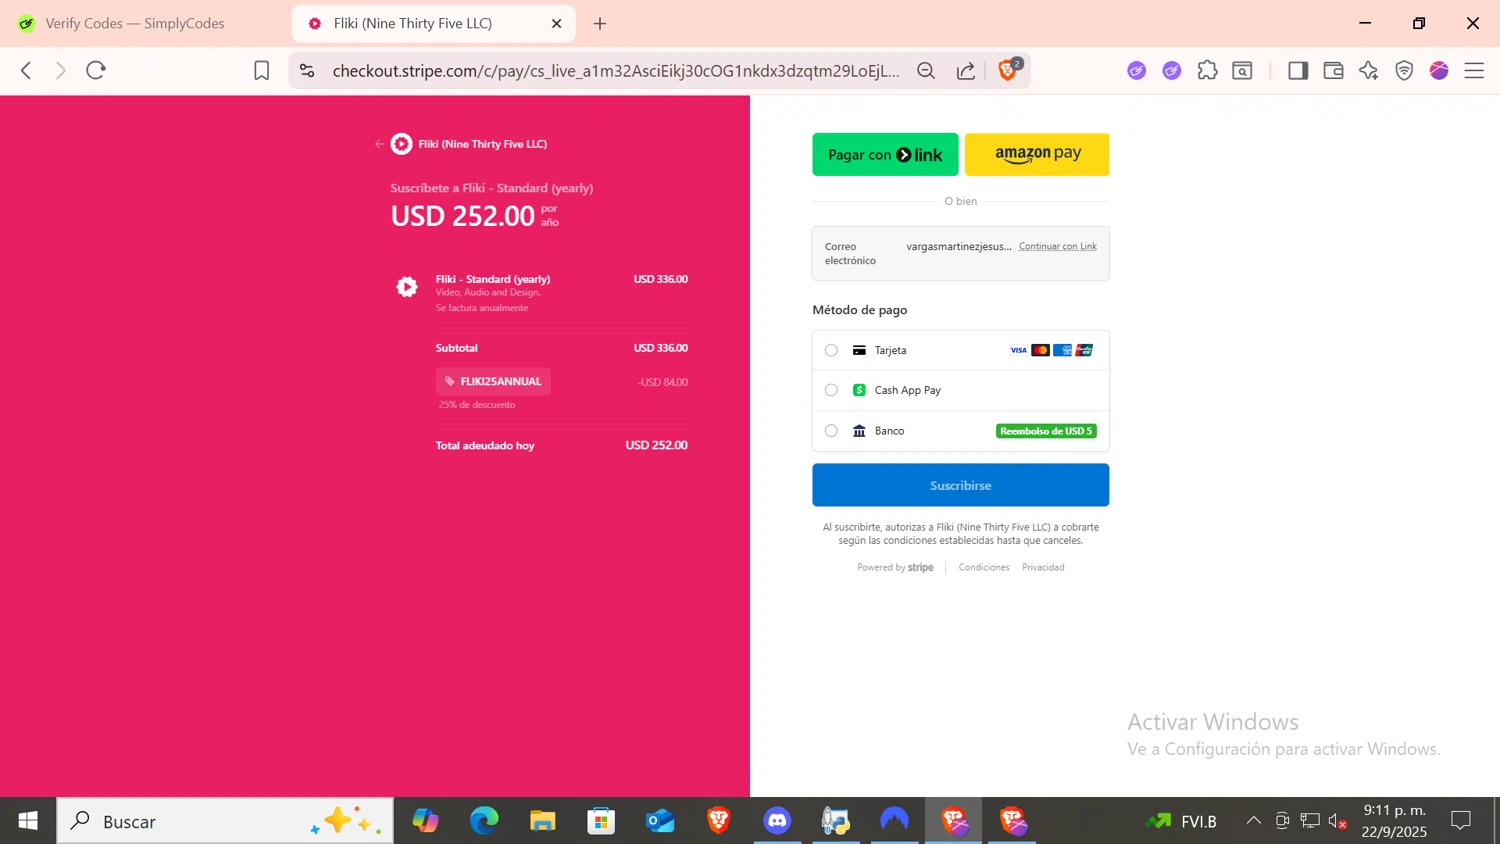The image size is (1500, 844).
Task: Open the browser hamburger menu
Action: tap(1474, 70)
